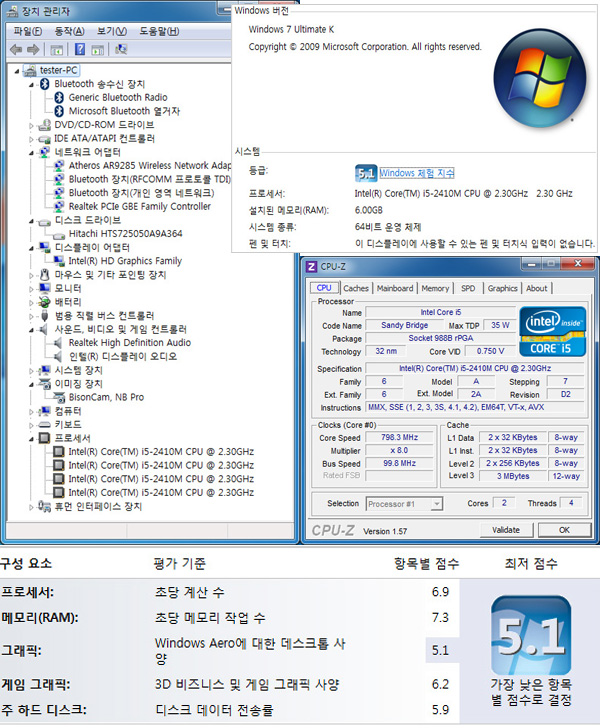The height and width of the screenshot is (728, 600).
Task: Select the 범용 직렬 버스 컨트롤러 entry
Action: tap(104, 316)
